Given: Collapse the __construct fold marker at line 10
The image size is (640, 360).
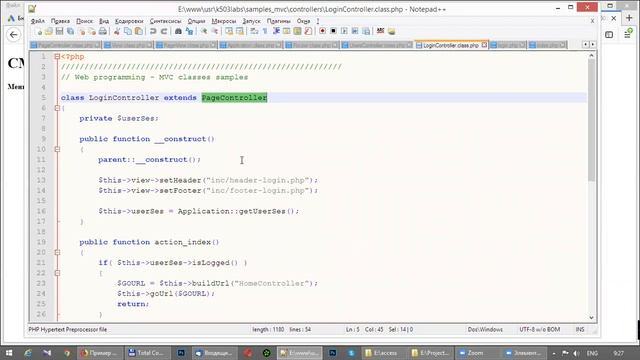Looking at the screenshot, I should (57, 149).
